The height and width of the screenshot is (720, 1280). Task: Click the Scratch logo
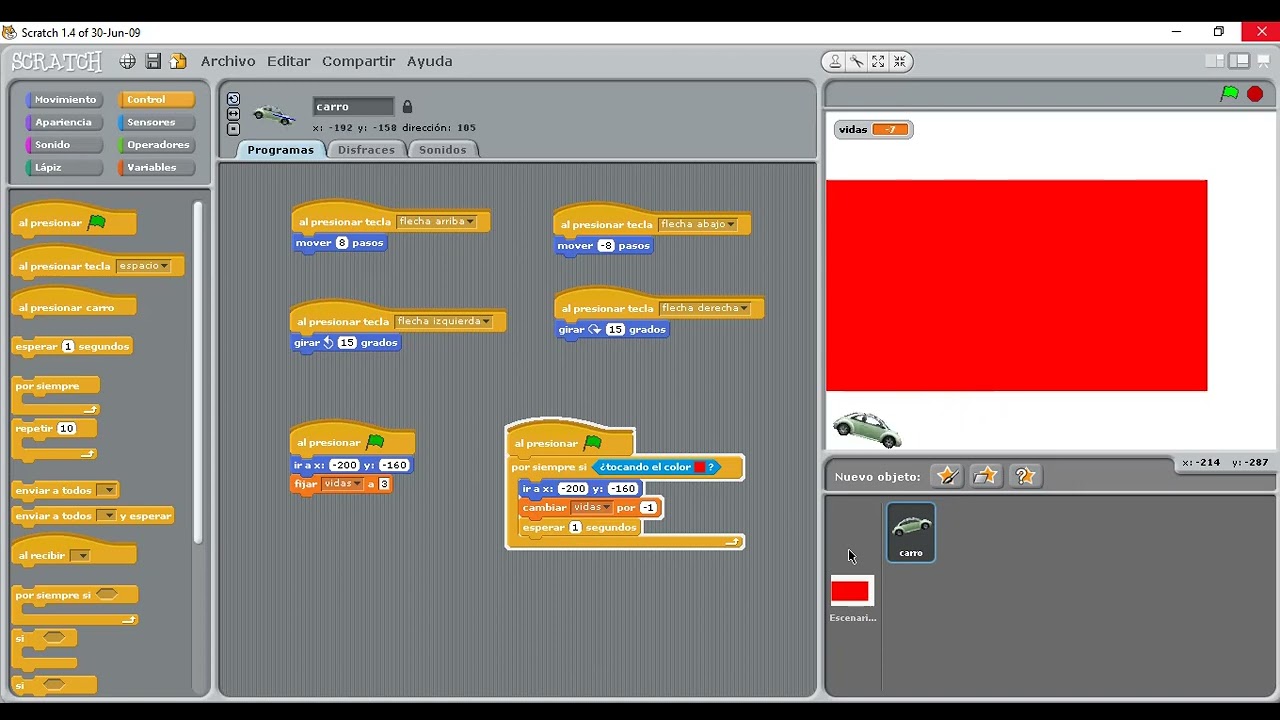click(x=57, y=62)
